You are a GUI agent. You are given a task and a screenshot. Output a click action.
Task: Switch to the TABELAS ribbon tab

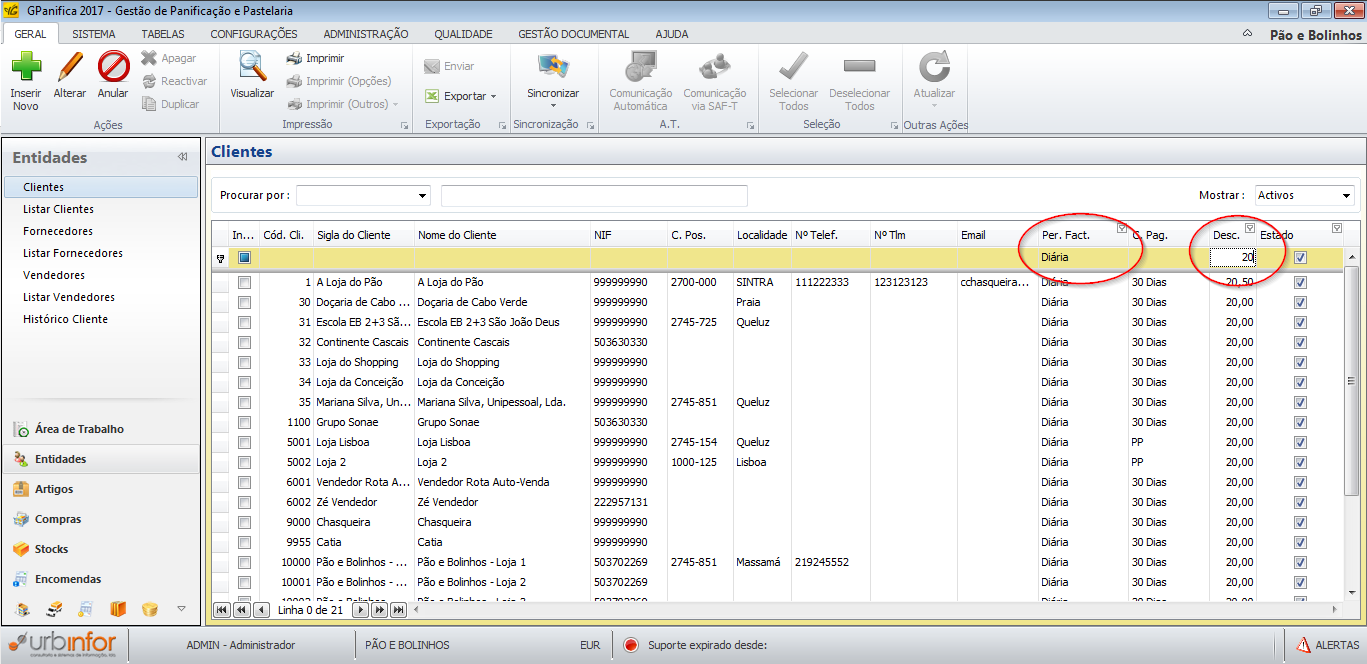click(163, 34)
